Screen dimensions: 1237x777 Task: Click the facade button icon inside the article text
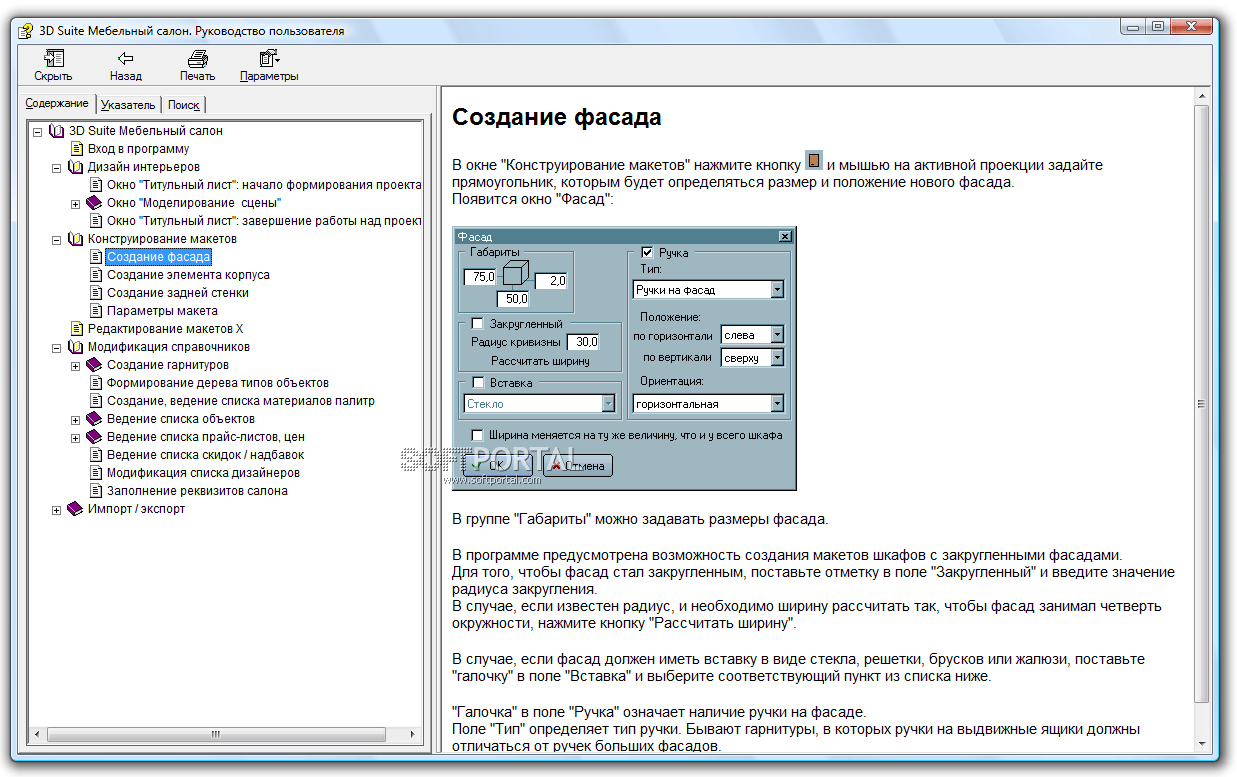(x=814, y=161)
